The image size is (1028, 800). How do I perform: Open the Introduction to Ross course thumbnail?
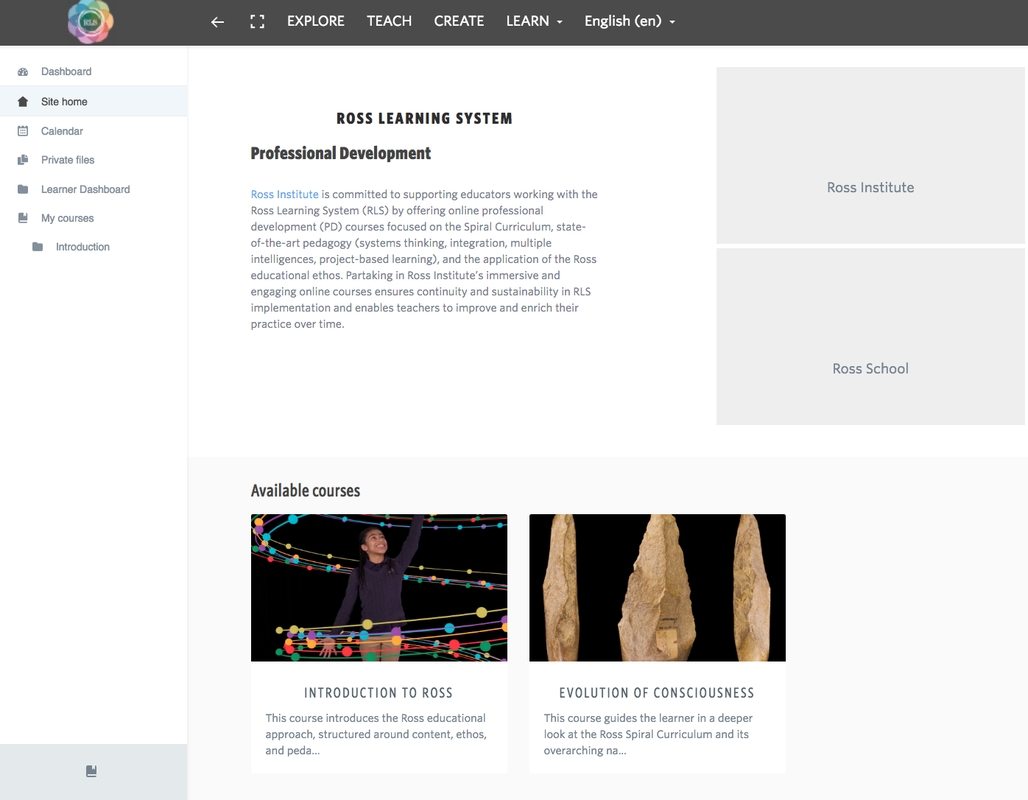(379, 588)
